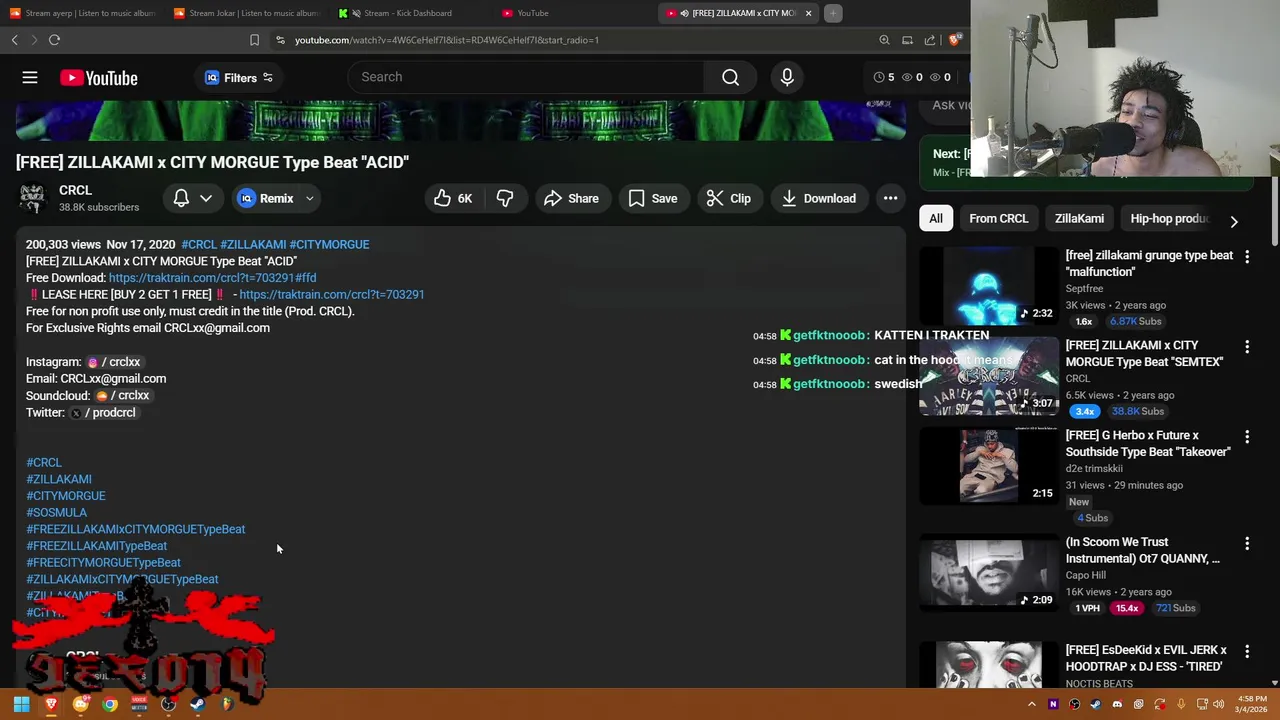1280x720 pixels.
Task: Click browser back arrow
Action: 15,40
